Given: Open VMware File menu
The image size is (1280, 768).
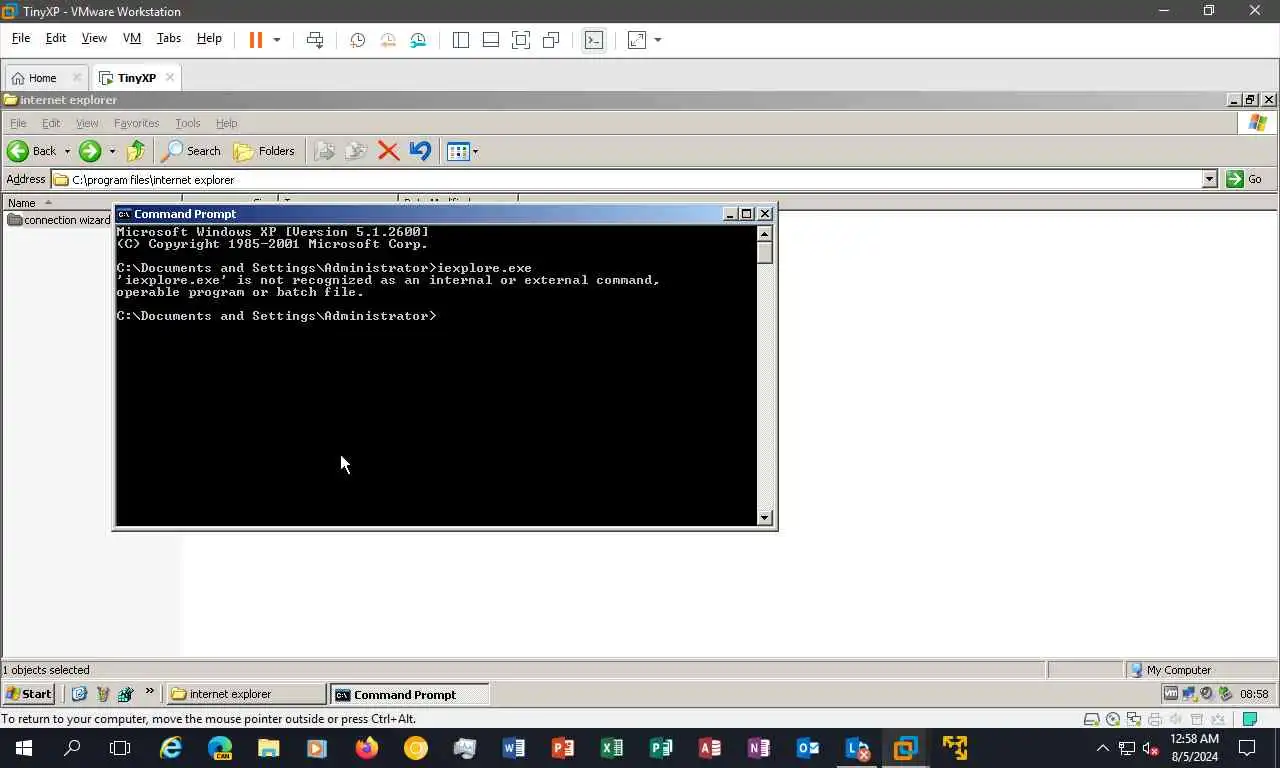Looking at the screenshot, I should pyautogui.click(x=21, y=38).
